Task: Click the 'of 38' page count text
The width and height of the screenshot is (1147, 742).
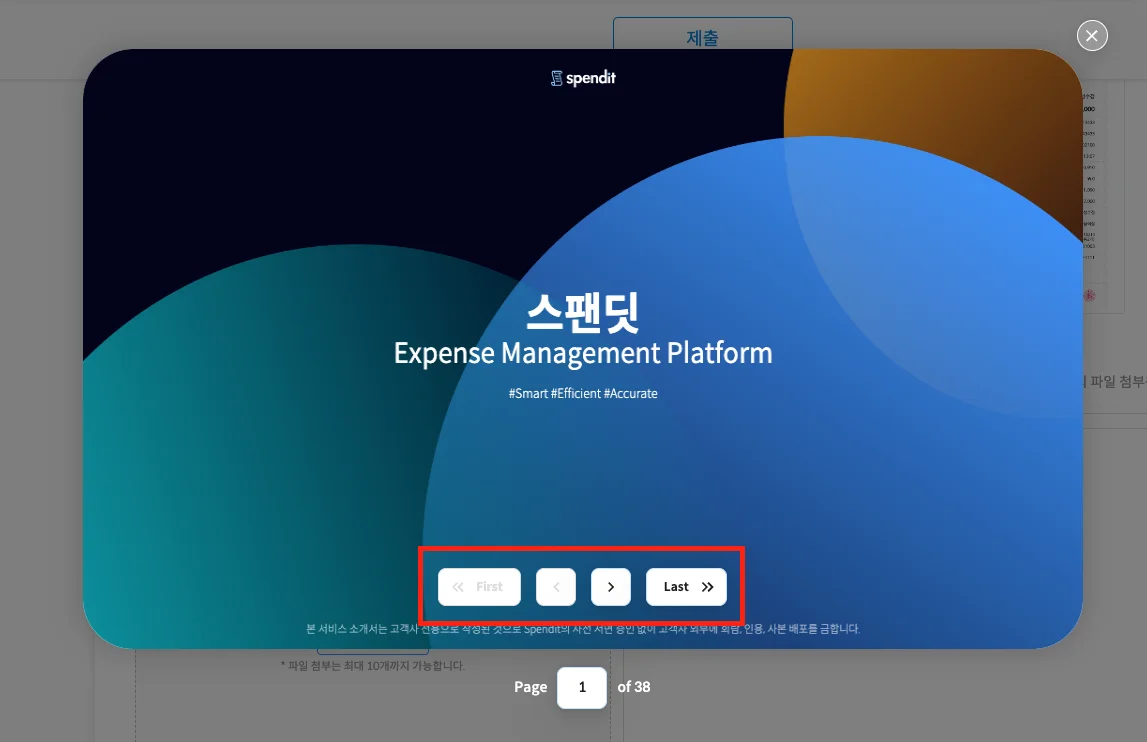Action: click(x=633, y=687)
